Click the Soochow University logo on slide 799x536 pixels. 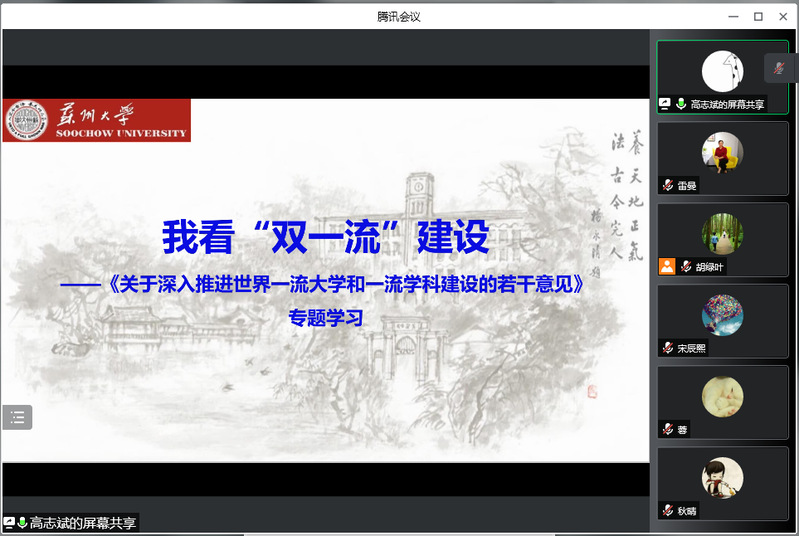96,120
